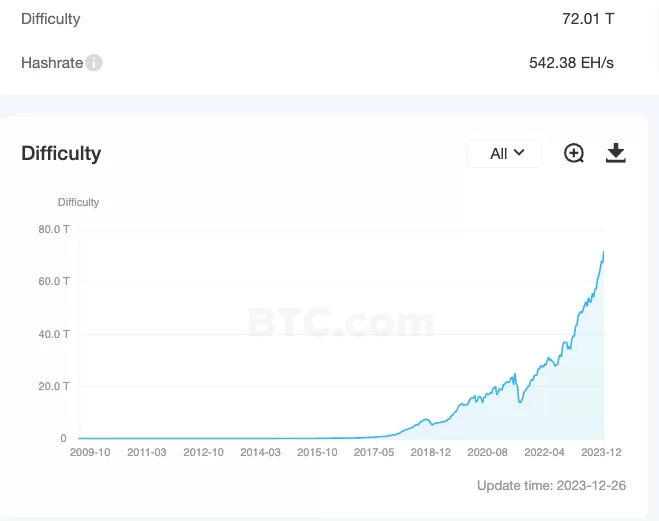Click the Hashrate label text

(51, 63)
